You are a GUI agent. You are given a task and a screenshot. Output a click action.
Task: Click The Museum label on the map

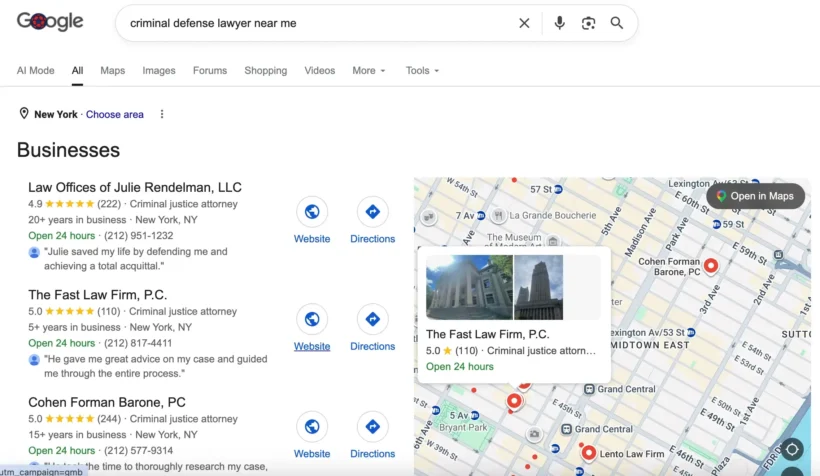point(514,237)
